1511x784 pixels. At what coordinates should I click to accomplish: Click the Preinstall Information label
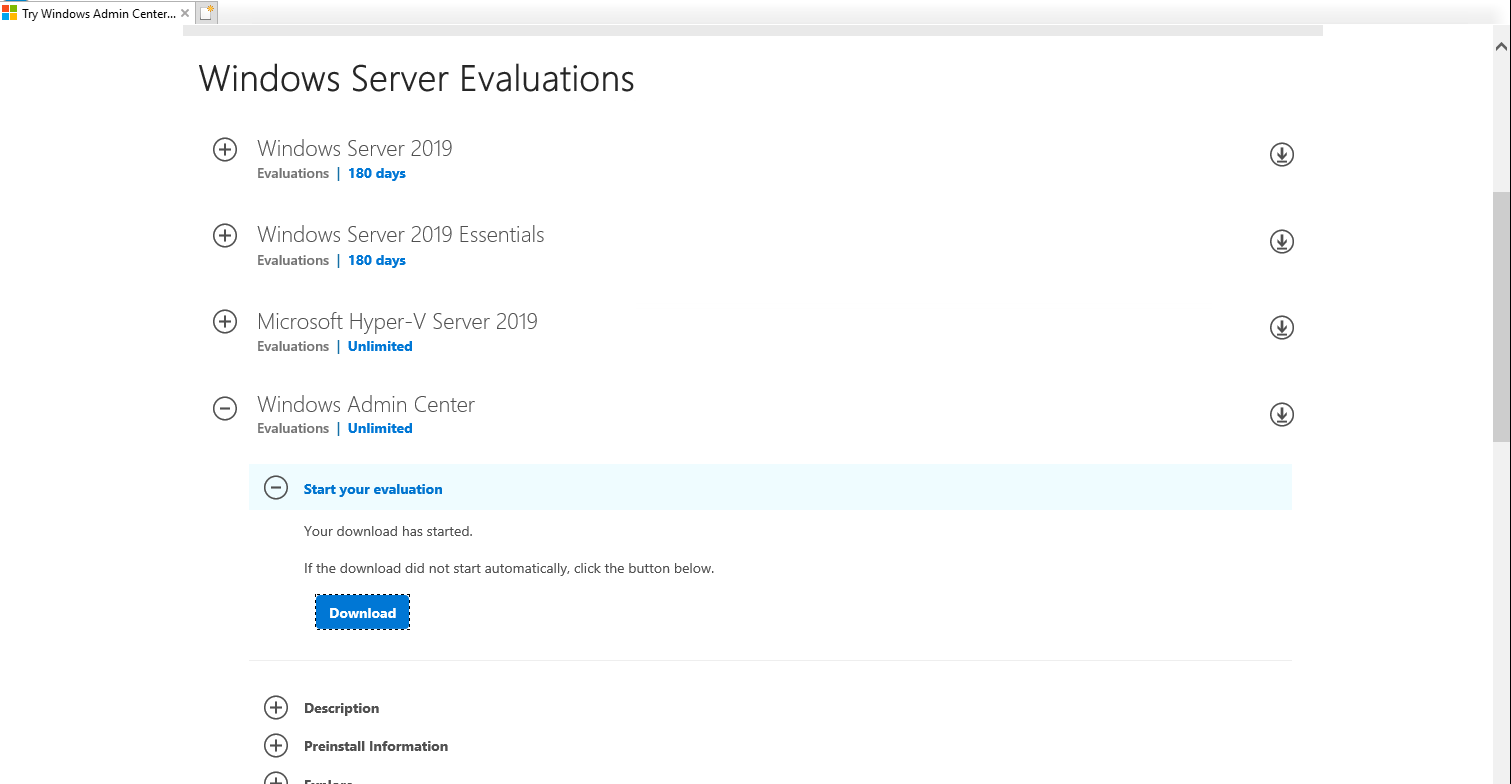tap(376, 746)
